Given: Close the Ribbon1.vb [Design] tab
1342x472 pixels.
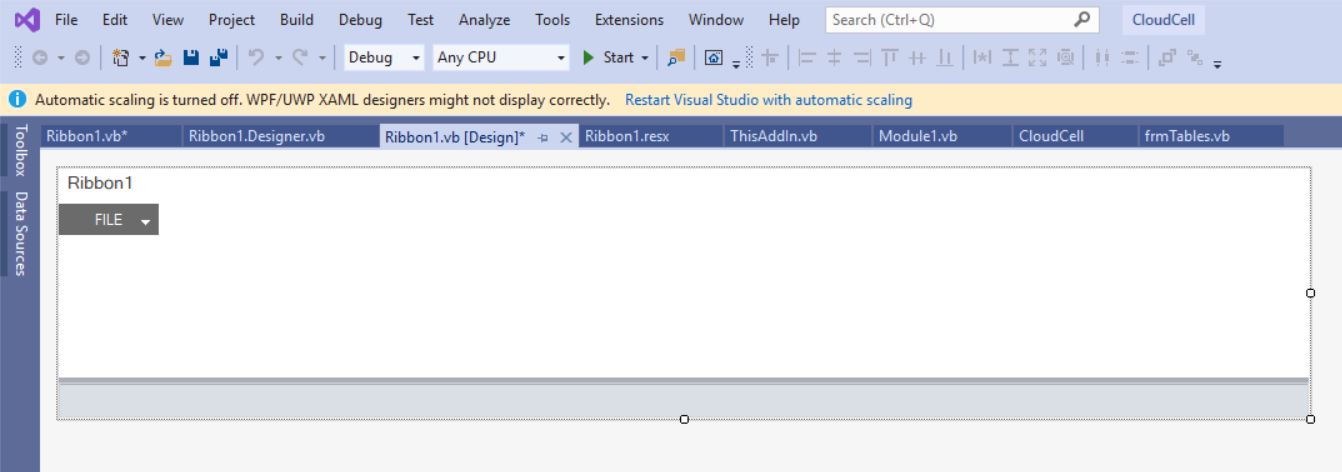Looking at the screenshot, I should coord(565,137).
